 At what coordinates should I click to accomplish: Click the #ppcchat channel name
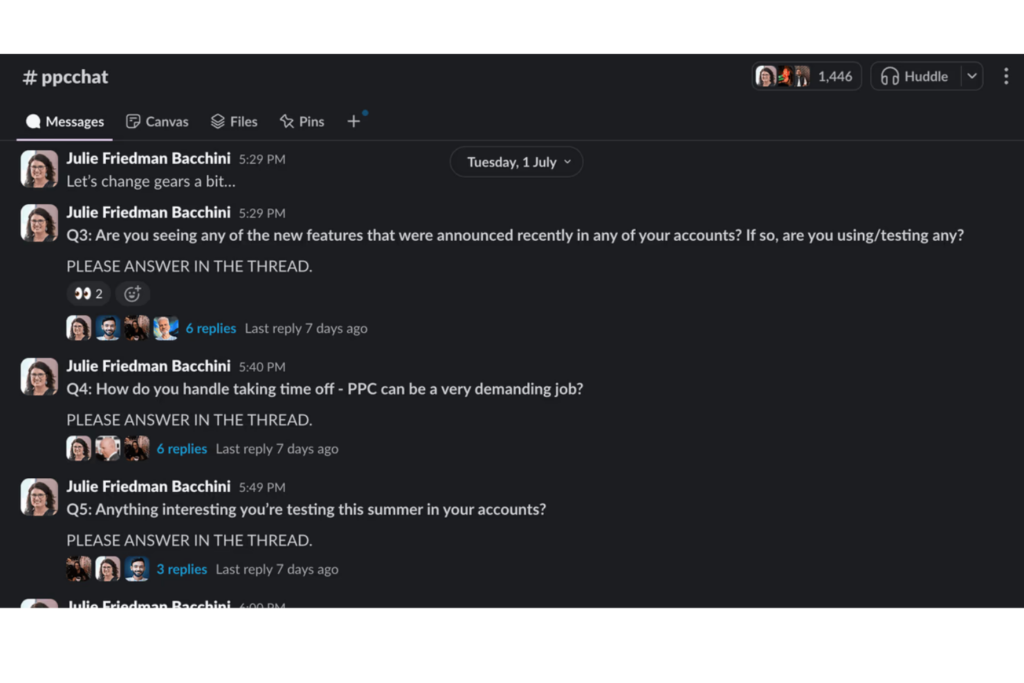tap(64, 76)
